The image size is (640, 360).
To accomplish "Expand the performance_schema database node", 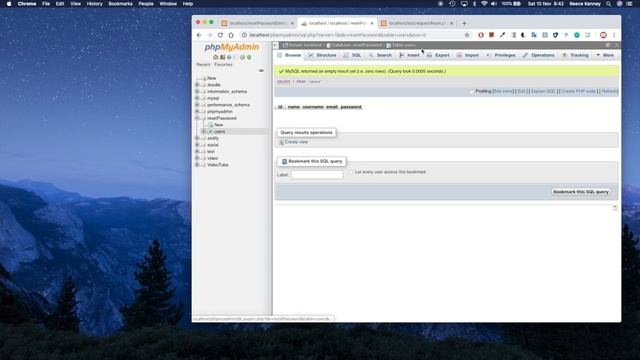I will 197,105.
